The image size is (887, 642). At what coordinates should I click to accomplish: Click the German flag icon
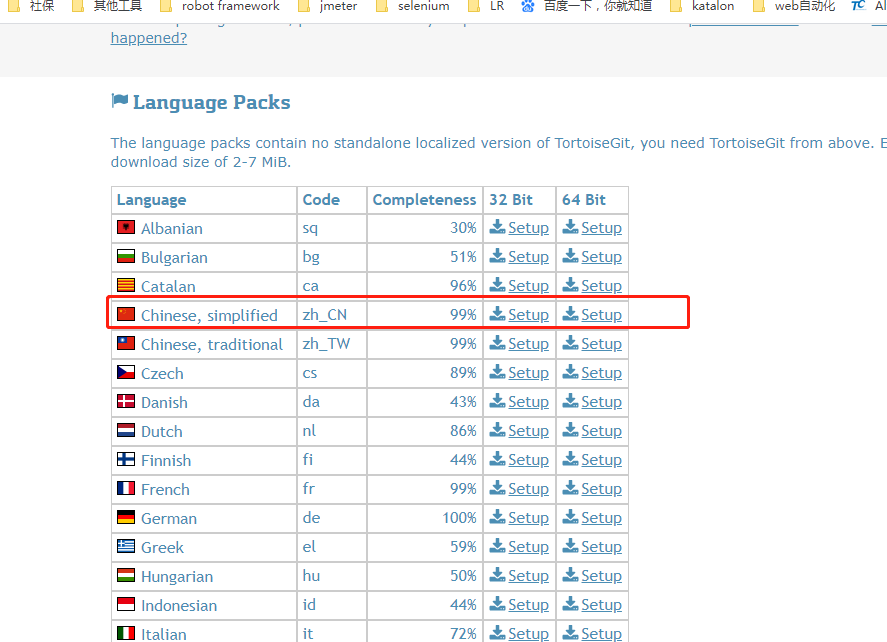click(x=126, y=517)
